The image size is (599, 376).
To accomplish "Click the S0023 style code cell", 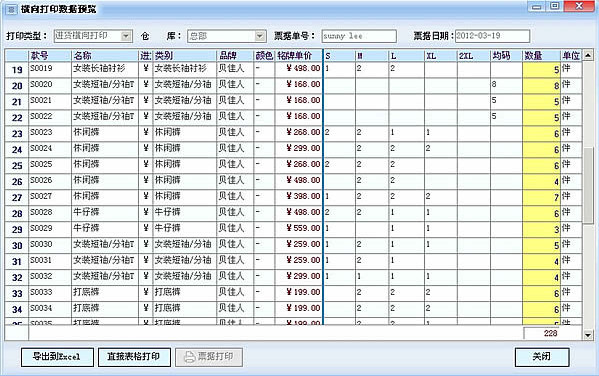I will [x=50, y=133].
